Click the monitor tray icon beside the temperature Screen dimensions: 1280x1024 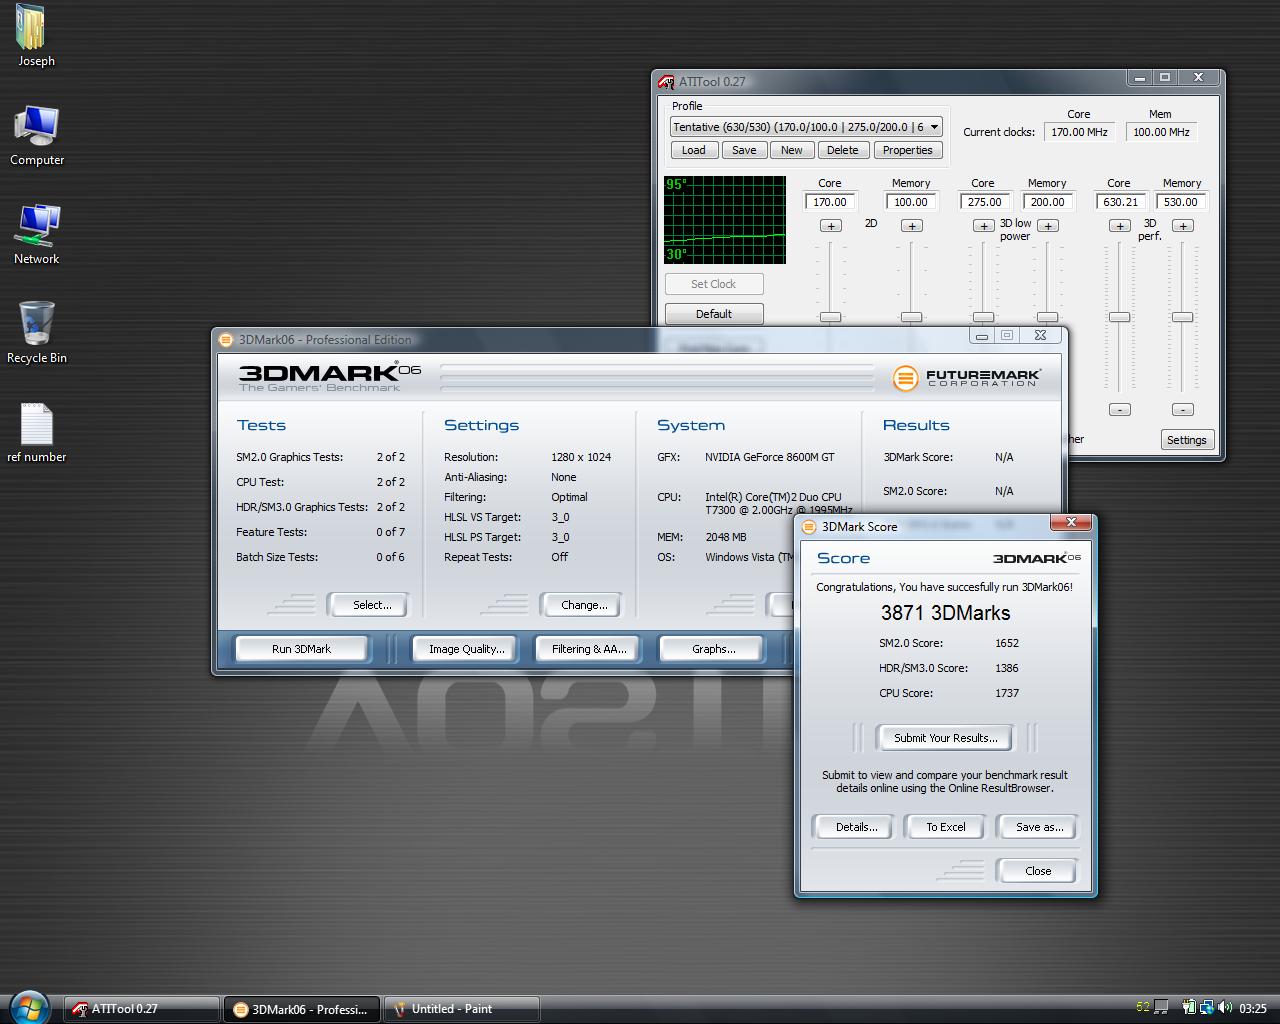coord(1161,1007)
